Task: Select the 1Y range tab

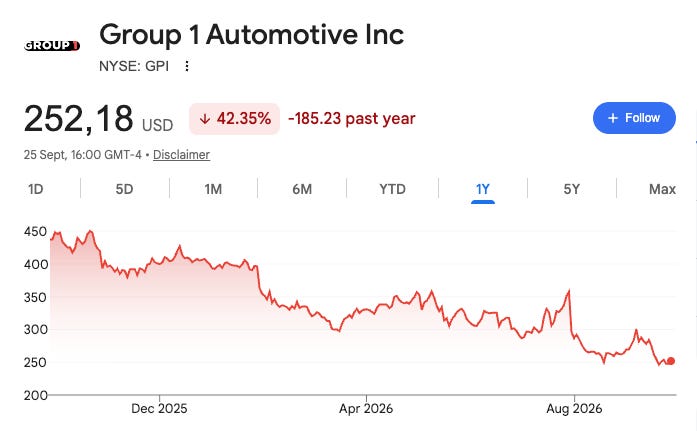Action: coord(483,189)
